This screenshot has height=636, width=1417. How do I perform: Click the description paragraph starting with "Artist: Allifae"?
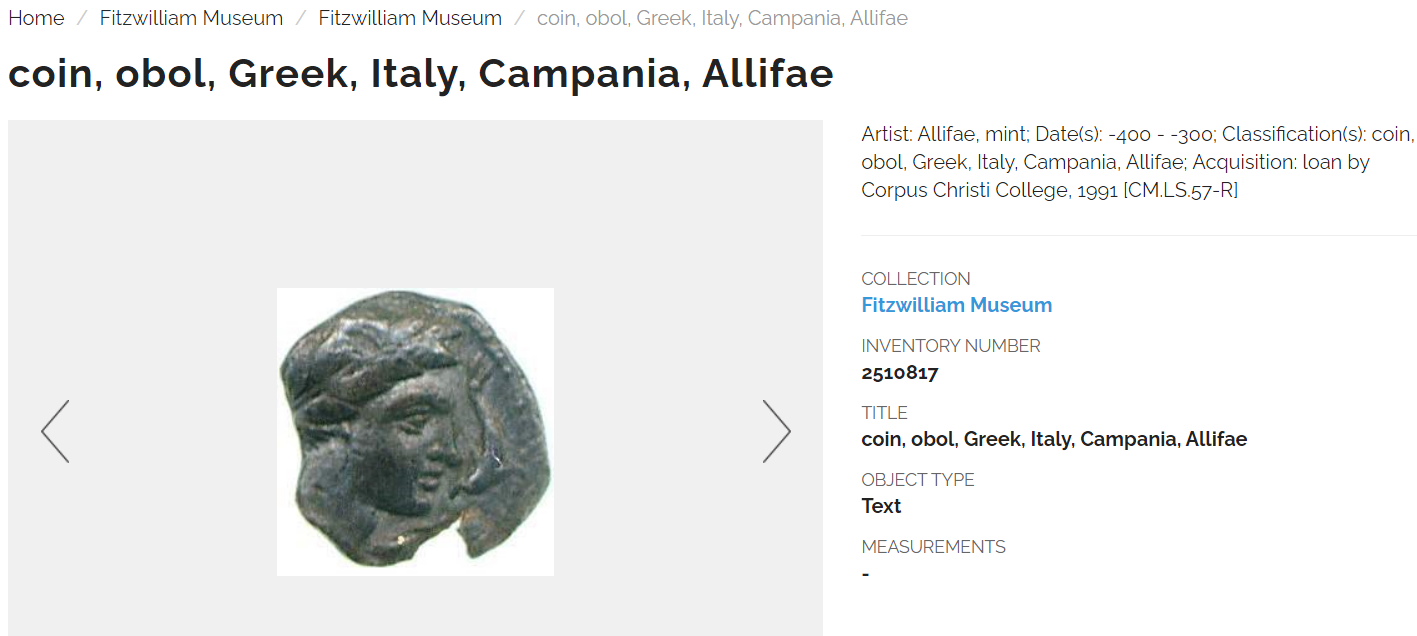click(x=1137, y=162)
